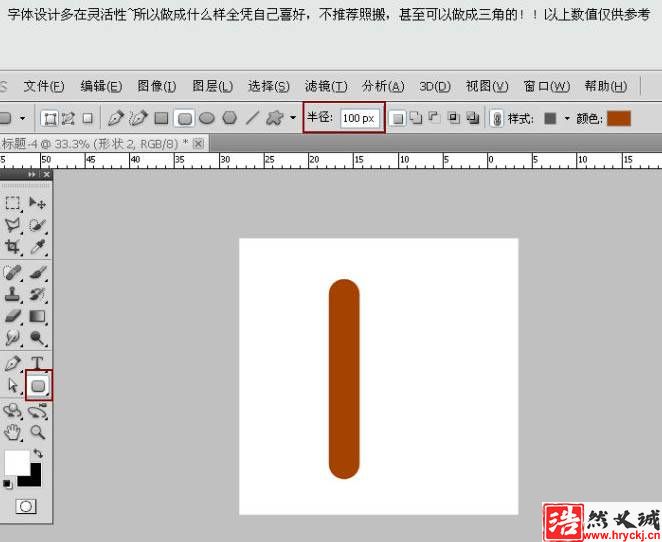
Task: Collapse the toolbox with double-arrow button
Action: point(32,174)
